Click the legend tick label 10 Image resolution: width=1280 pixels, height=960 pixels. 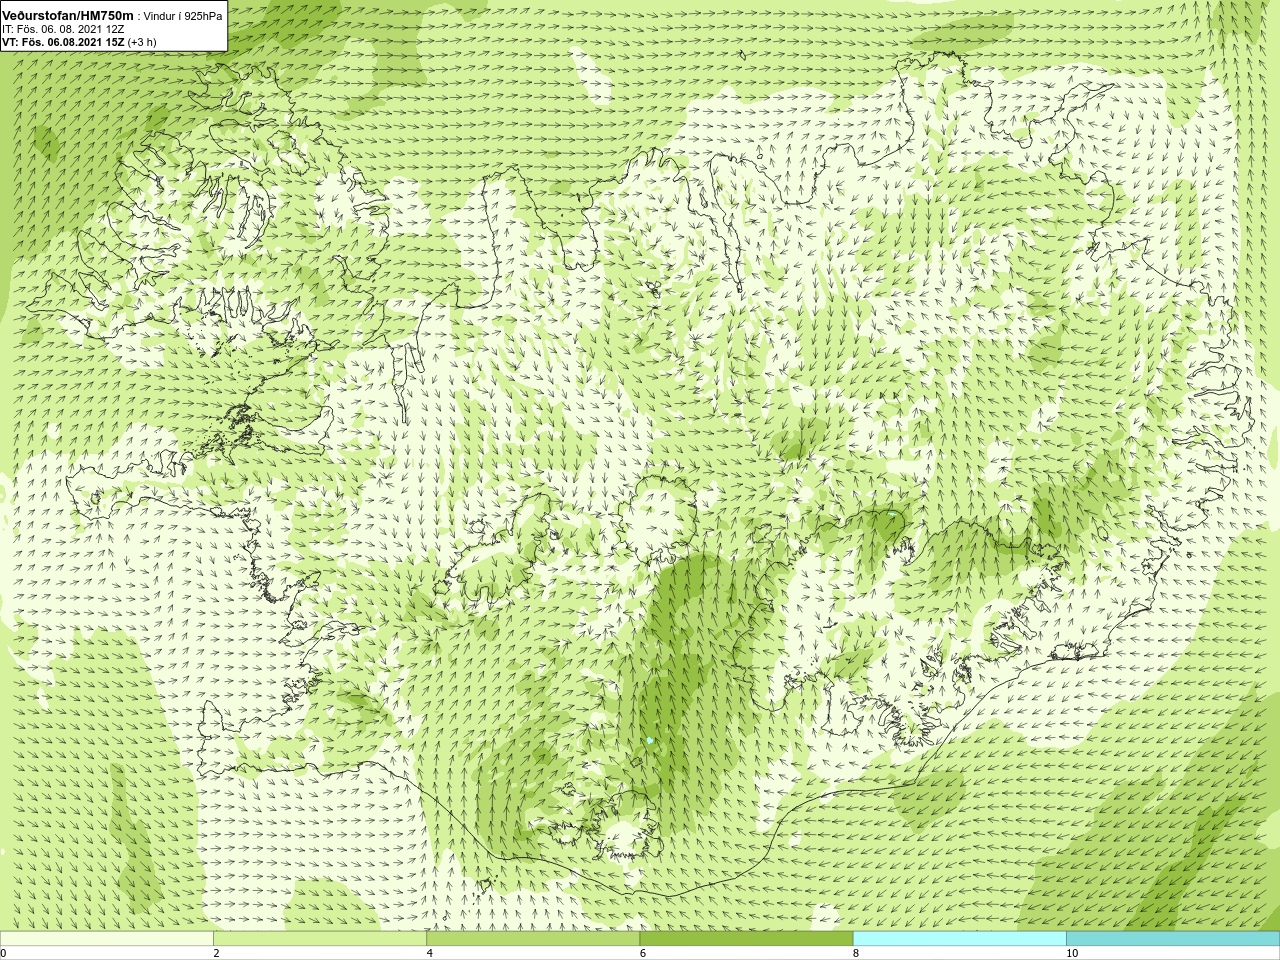point(1072,954)
